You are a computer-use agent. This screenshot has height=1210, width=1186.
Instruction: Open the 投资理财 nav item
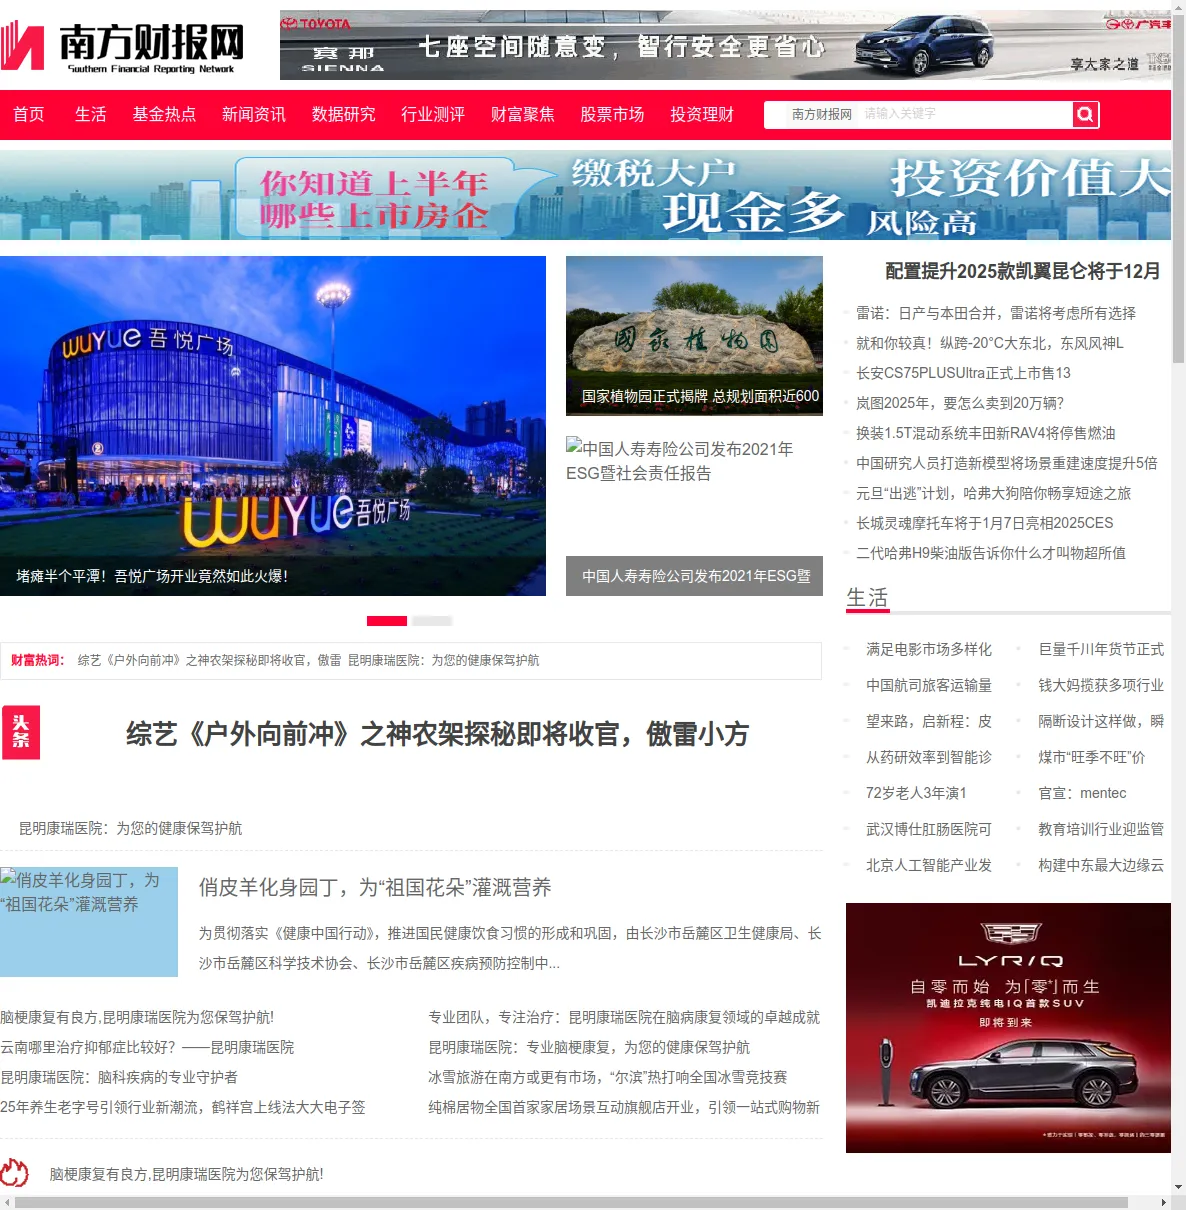[702, 115]
